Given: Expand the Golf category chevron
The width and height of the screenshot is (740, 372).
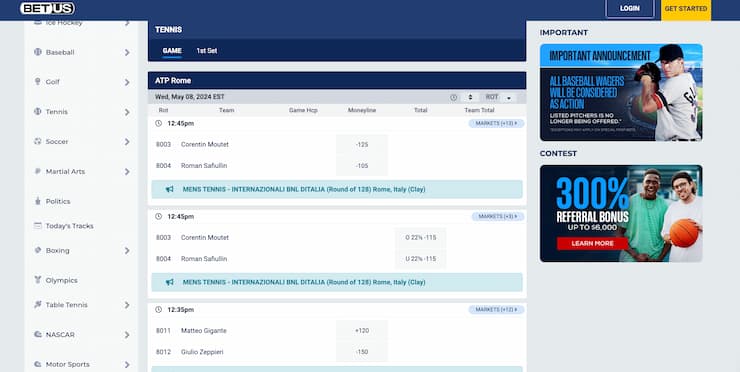Looking at the screenshot, I should 127,82.
